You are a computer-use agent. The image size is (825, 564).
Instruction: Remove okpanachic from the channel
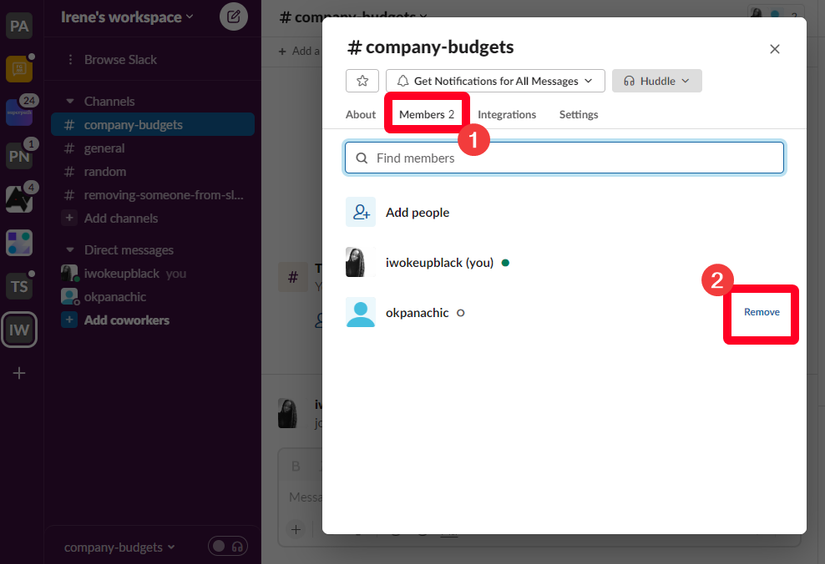coord(761,312)
